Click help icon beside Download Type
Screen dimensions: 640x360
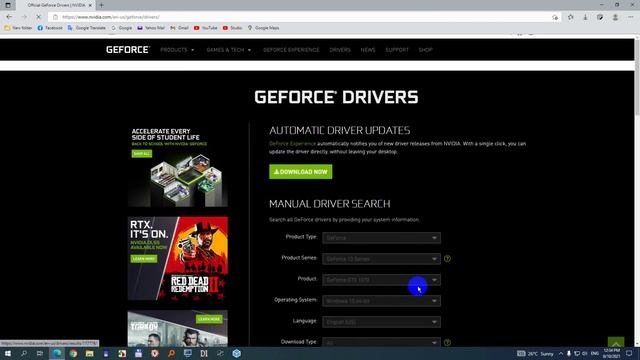click(x=447, y=342)
